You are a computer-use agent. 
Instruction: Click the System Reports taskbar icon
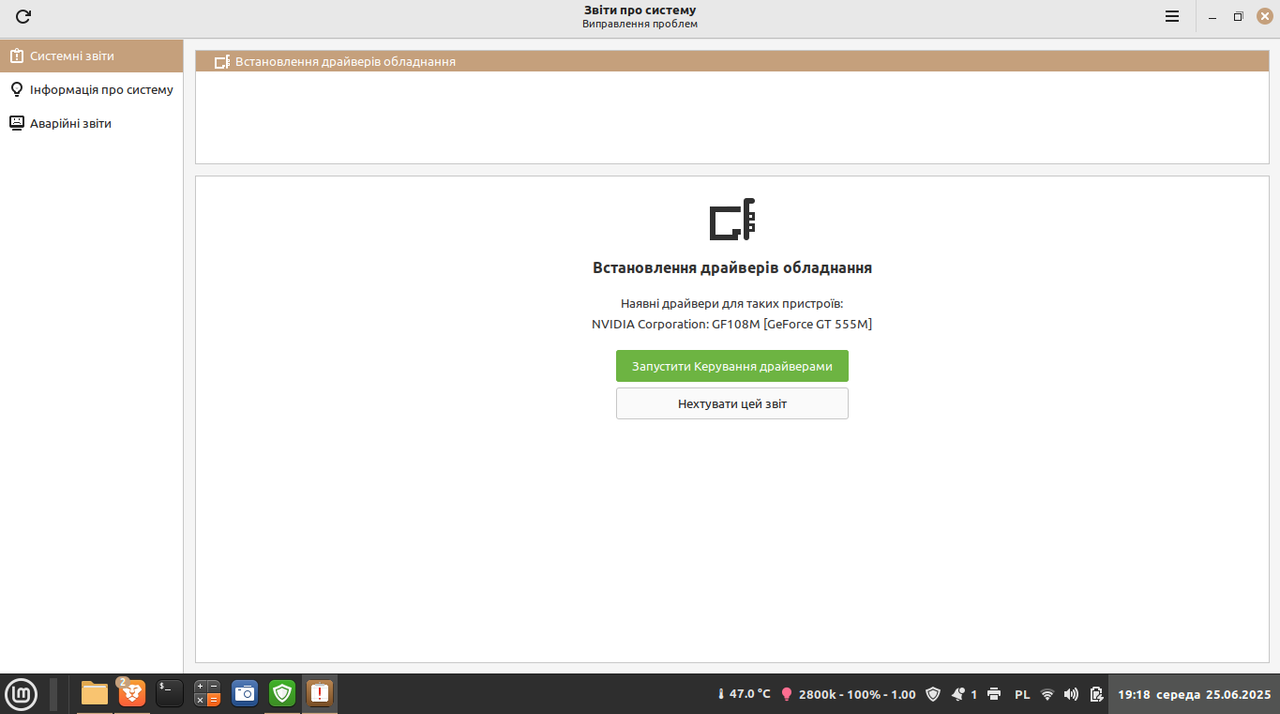click(320, 692)
